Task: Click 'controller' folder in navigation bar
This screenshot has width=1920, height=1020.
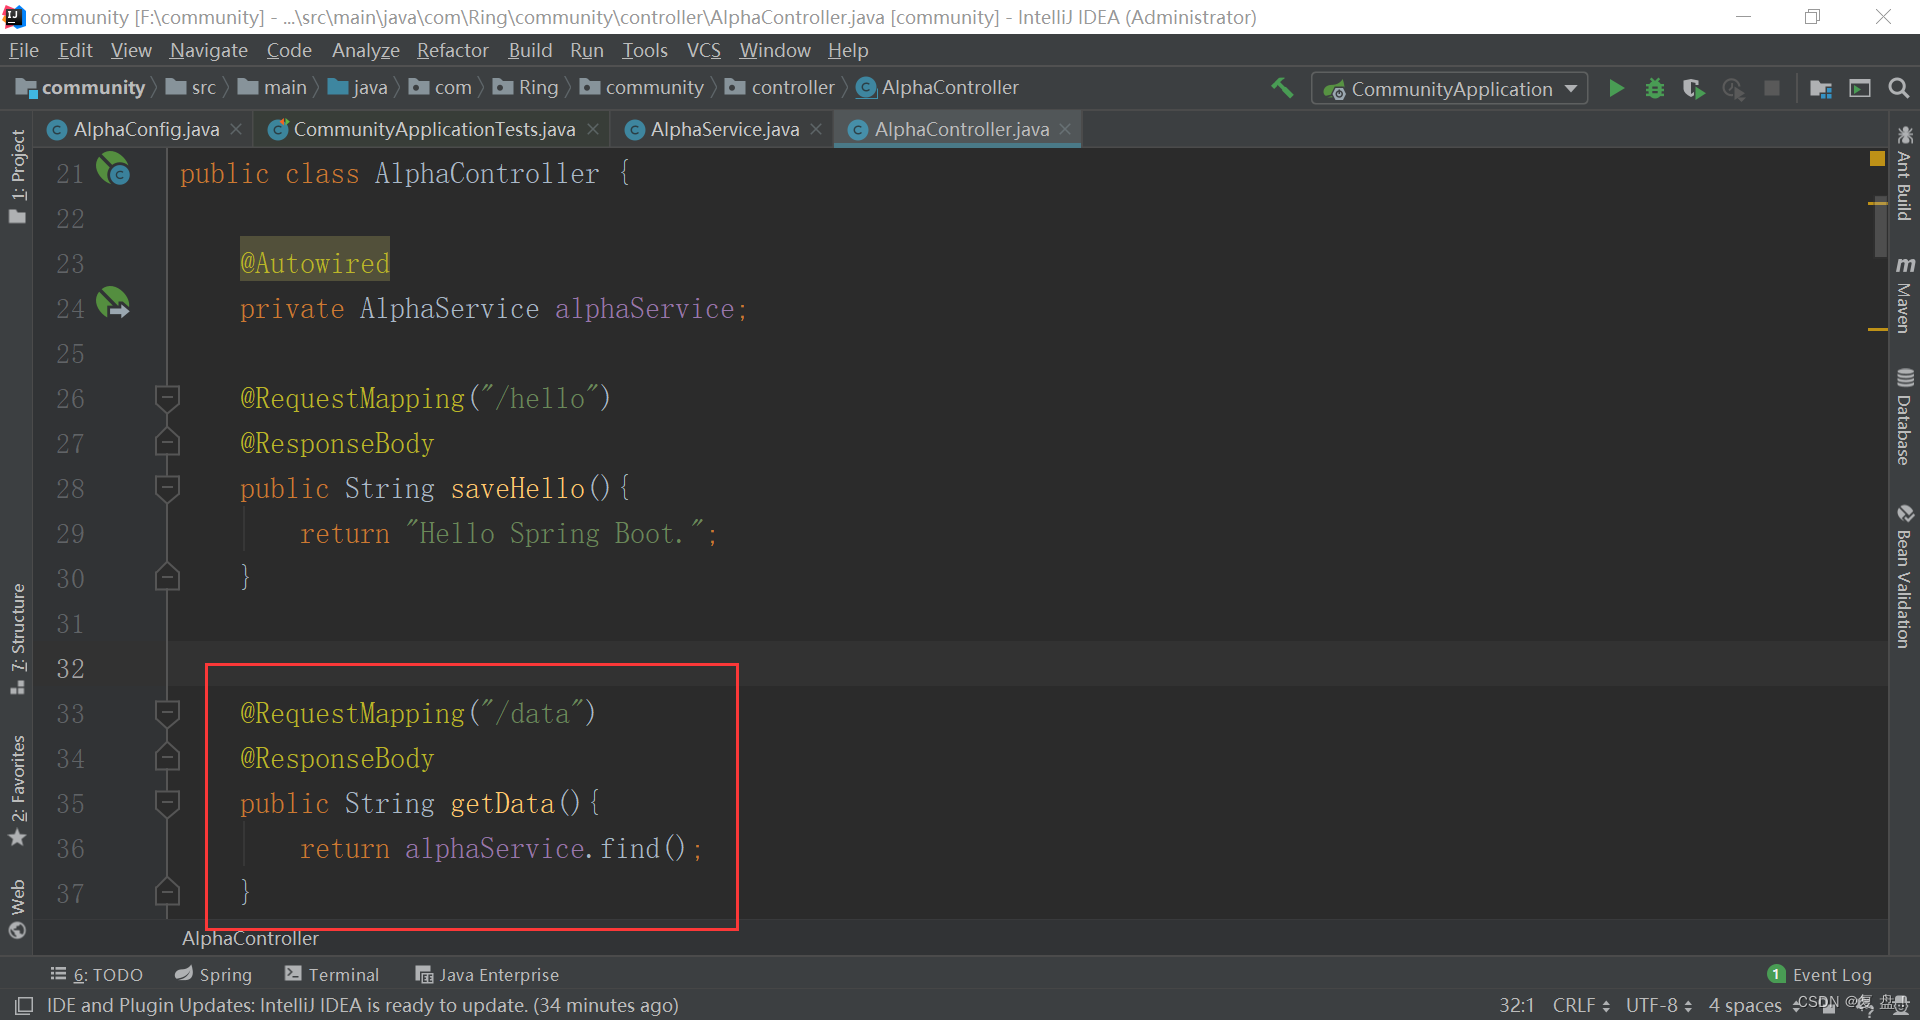Action: pos(780,88)
